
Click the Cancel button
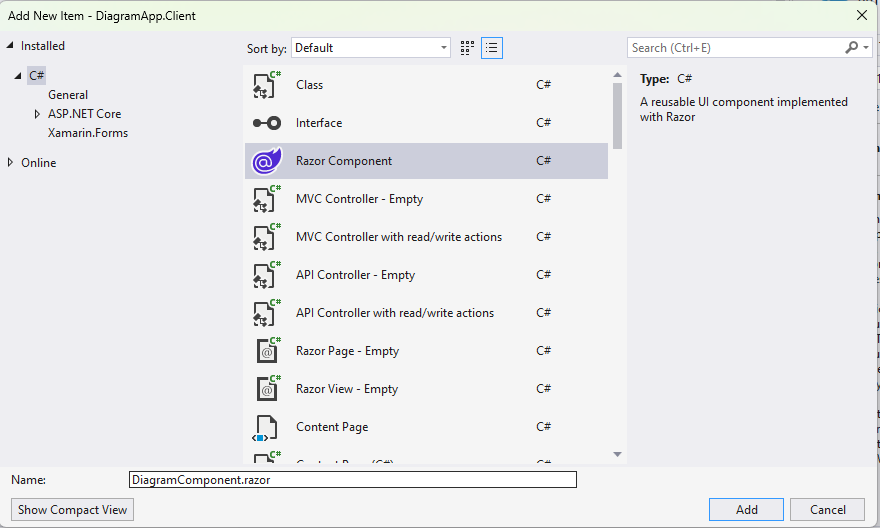pyautogui.click(x=827, y=509)
